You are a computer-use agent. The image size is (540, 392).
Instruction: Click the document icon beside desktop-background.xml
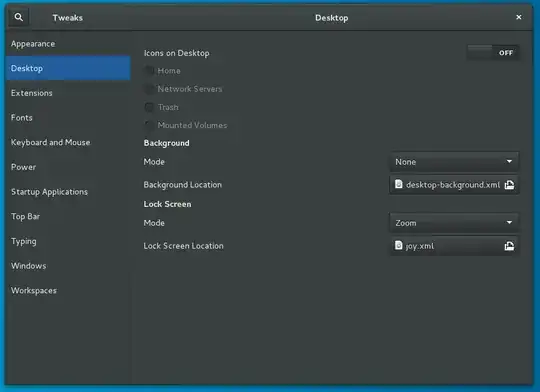398,184
